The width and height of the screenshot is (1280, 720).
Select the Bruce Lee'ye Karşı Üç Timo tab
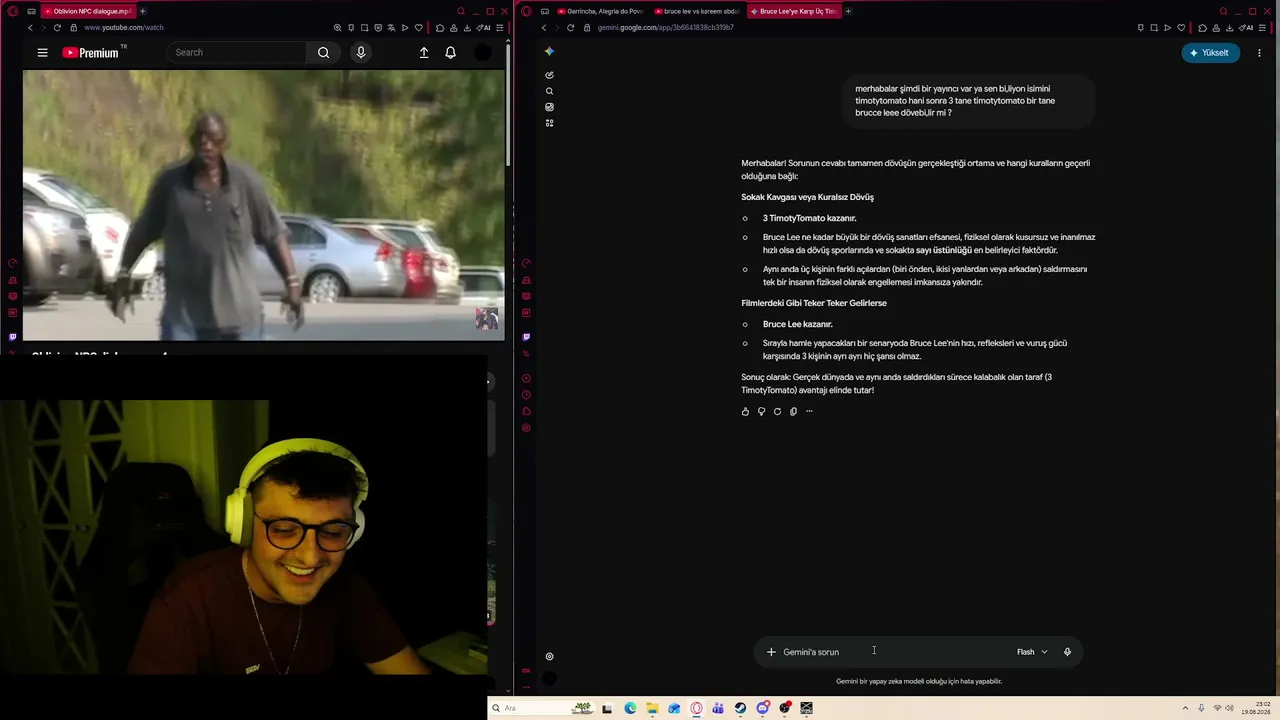793,11
